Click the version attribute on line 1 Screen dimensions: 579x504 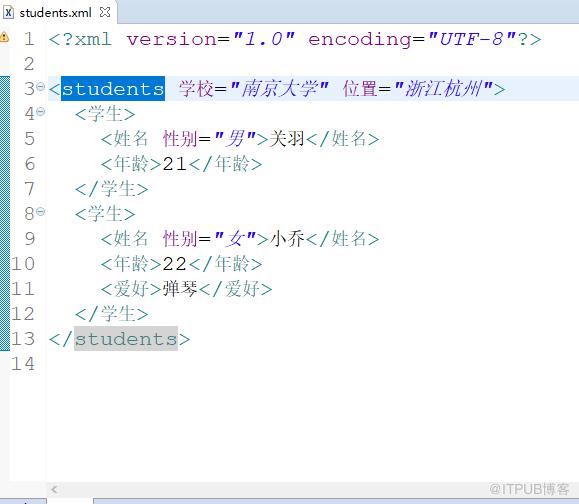pos(172,39)
